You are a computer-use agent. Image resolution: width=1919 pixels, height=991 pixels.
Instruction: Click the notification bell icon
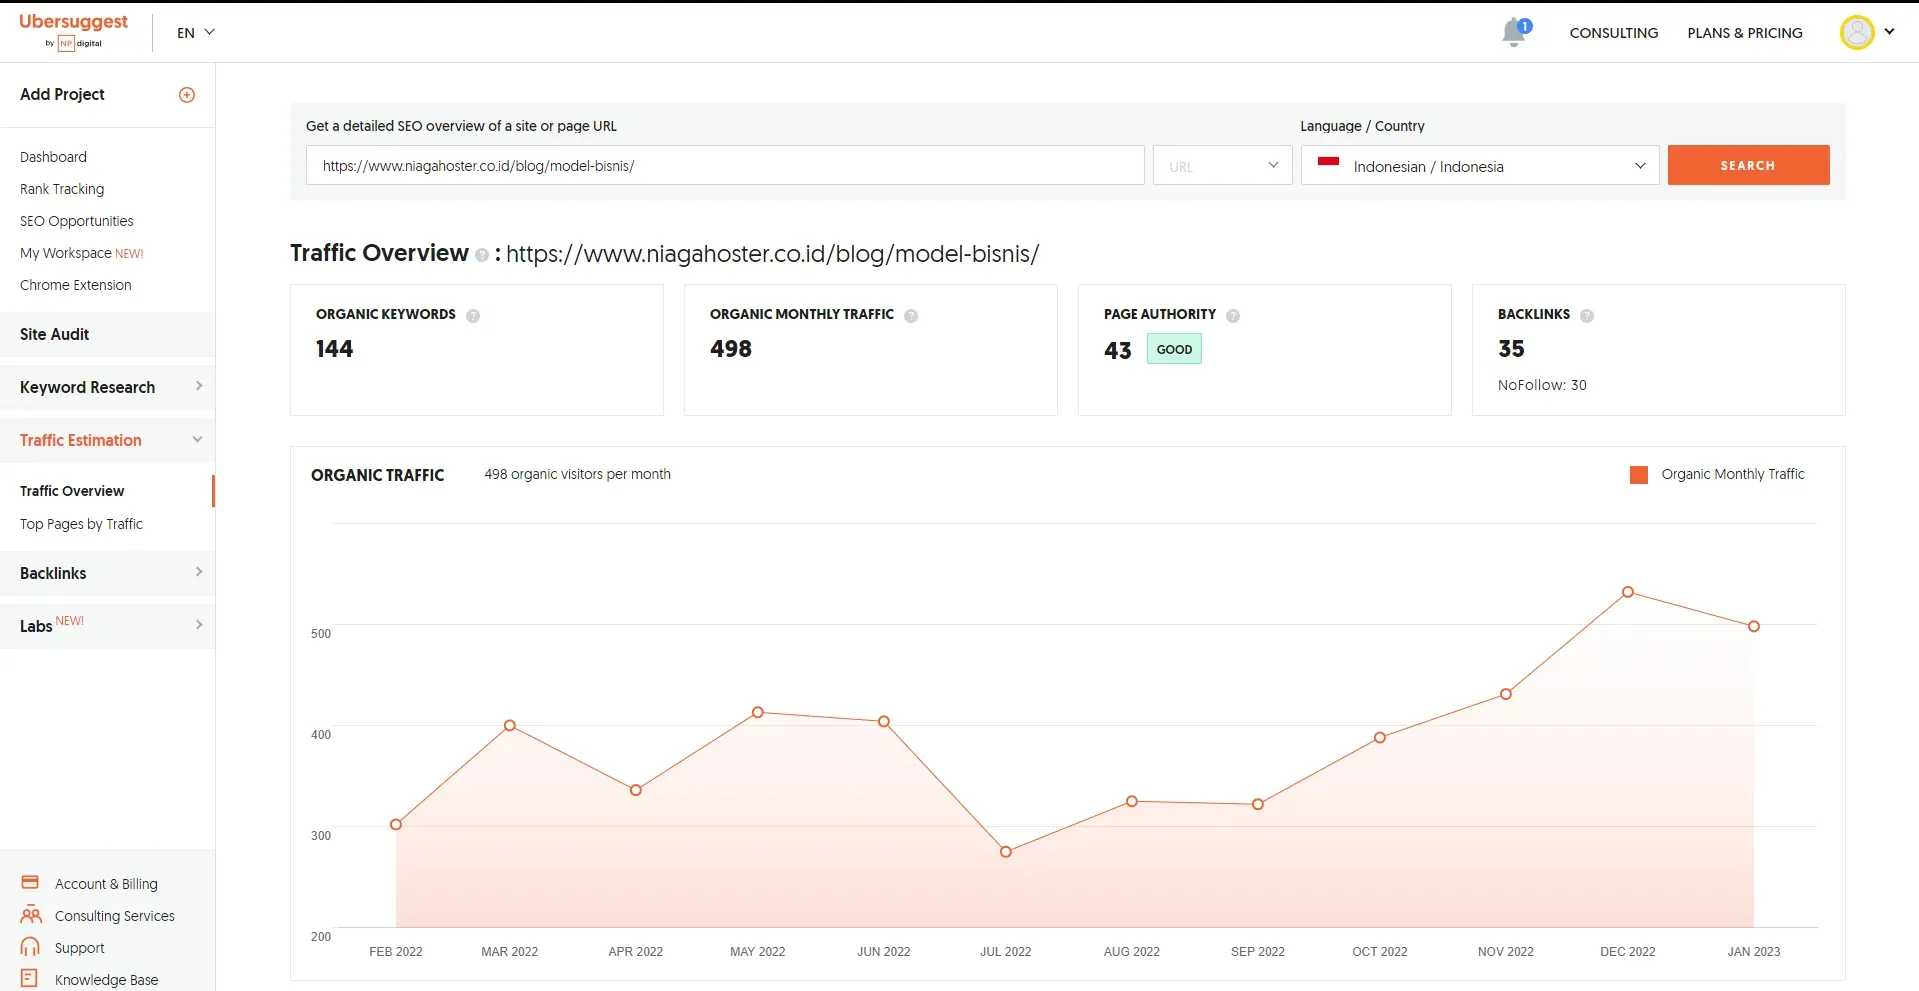[x=1514, y=33]
